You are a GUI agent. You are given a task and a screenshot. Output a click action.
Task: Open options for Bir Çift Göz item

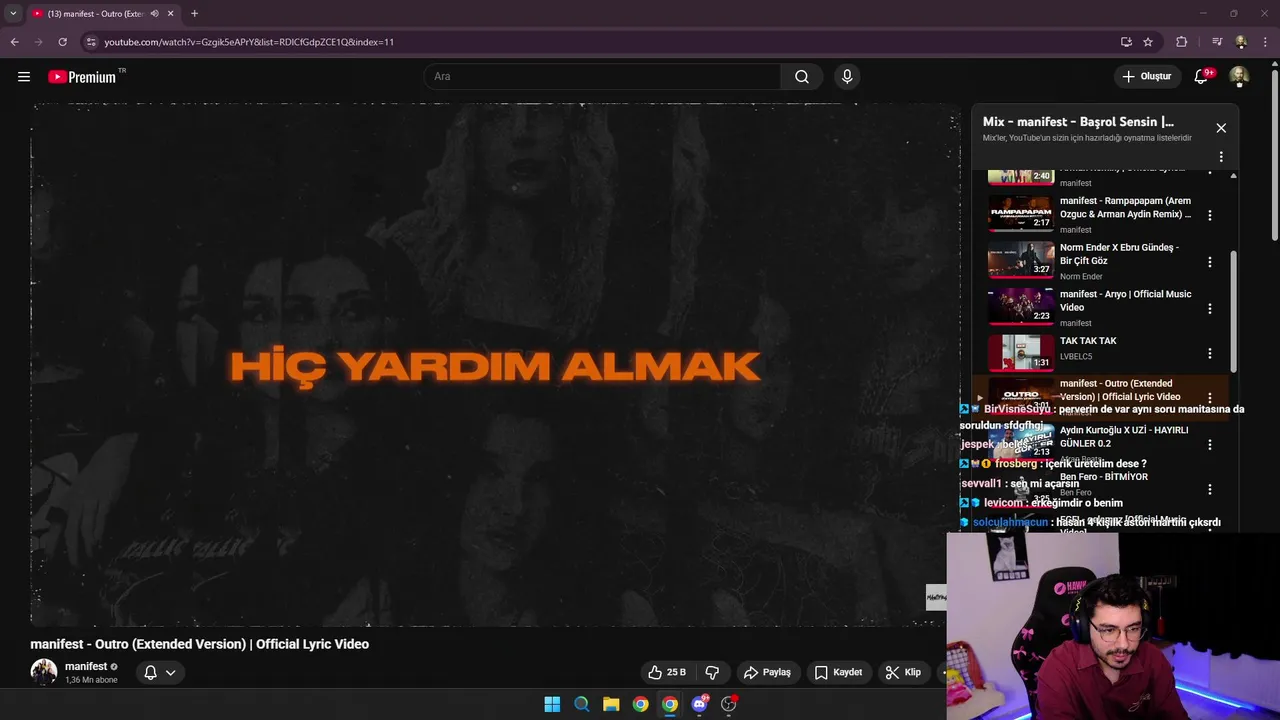click(x=1209, y=262)
